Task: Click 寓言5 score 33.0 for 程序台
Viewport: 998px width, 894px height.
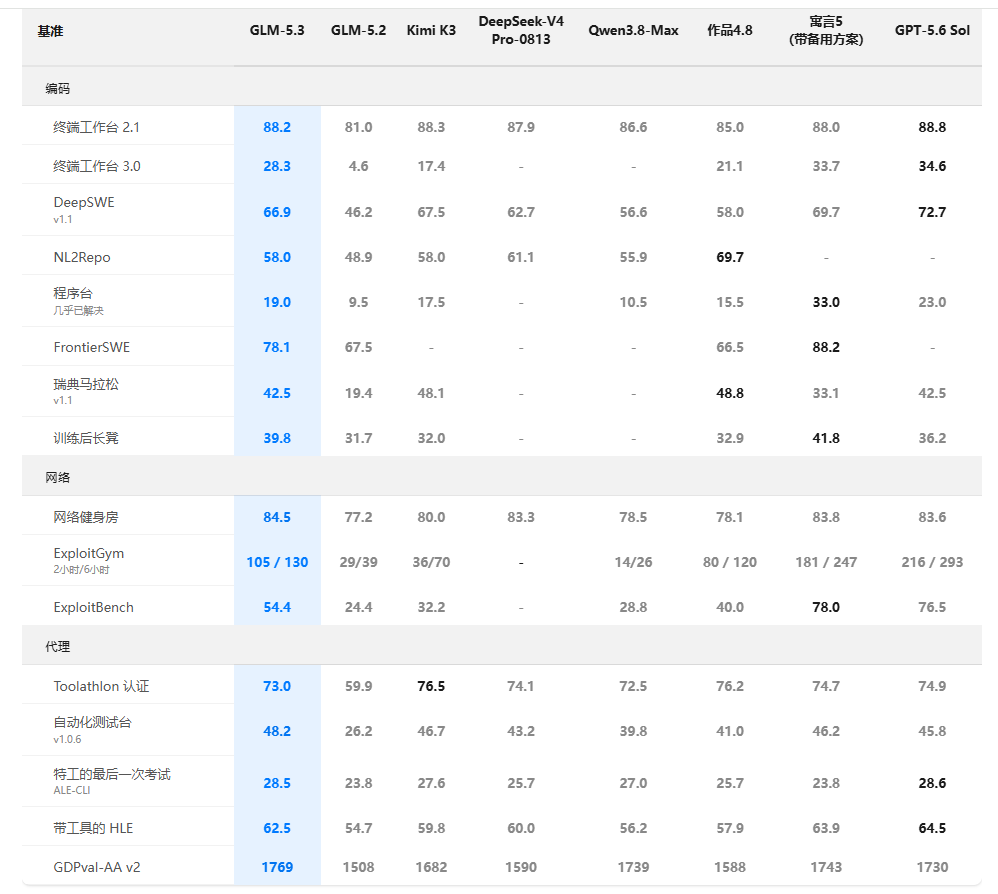Action: [826, 302]
